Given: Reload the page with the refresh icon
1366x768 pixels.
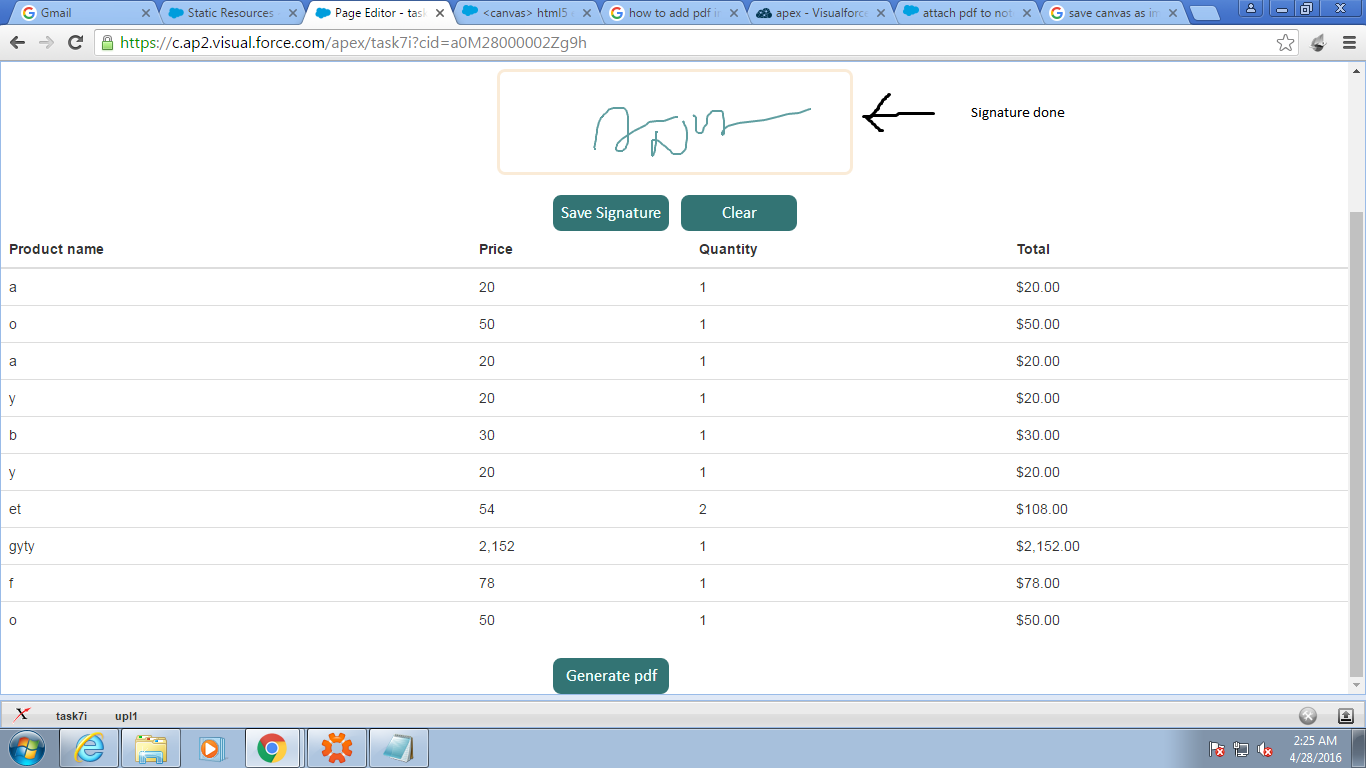Looking at the screenshot, I should point(75,43).
